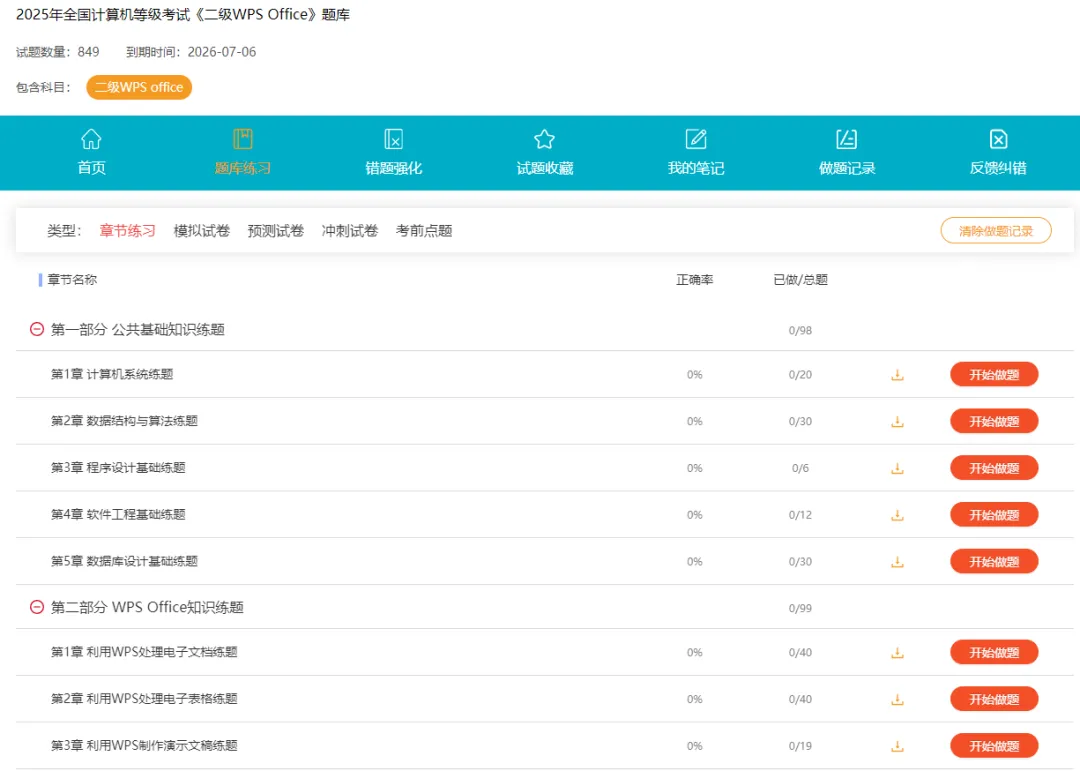Click 清除做题记录 button

coord(996,231)
